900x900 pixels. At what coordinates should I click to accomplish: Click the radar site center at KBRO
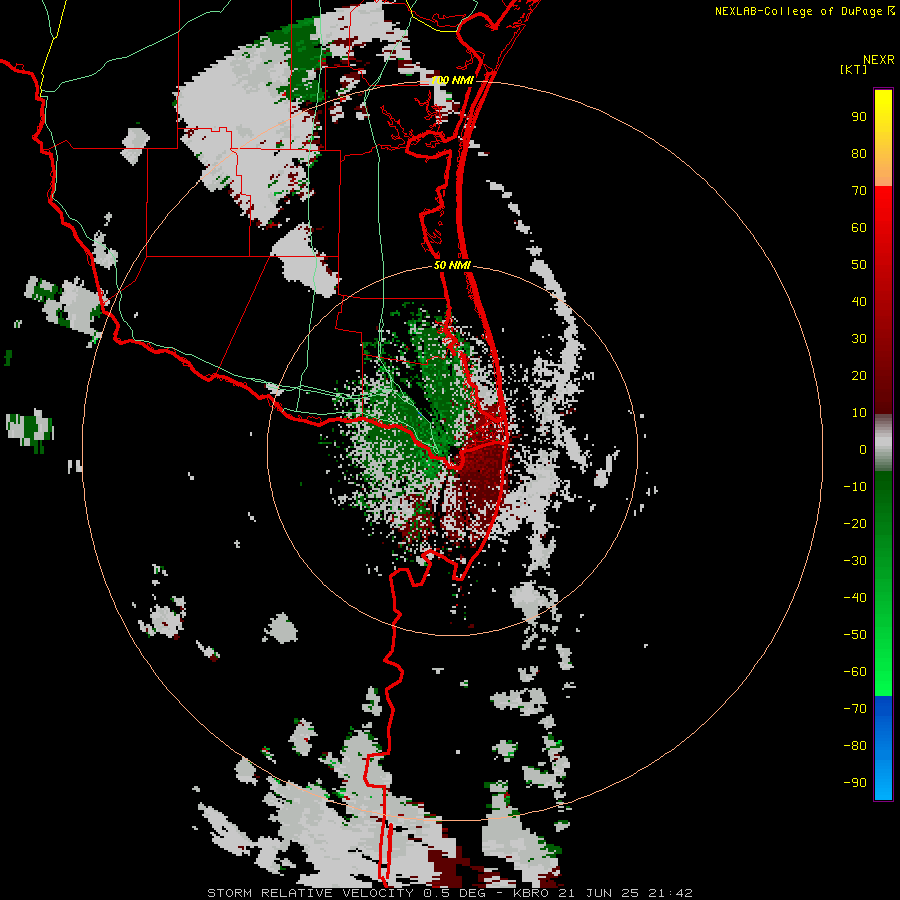point(453,451)
